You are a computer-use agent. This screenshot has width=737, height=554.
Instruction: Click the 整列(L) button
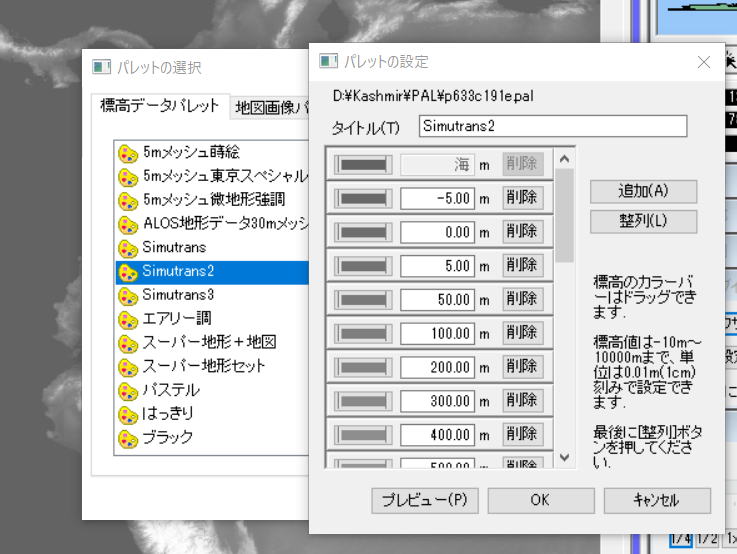(x=643, y=221)
